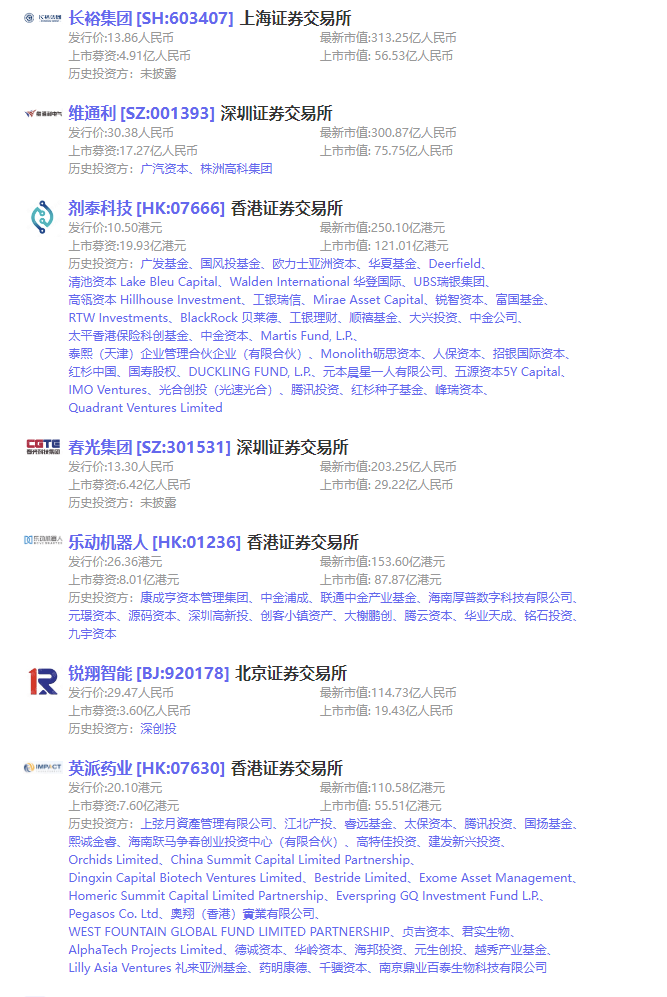Click the 春光集团 CGTG logo icon
Image resolution: width=667 pixels, height=997 pixels.
coord(43,447)
